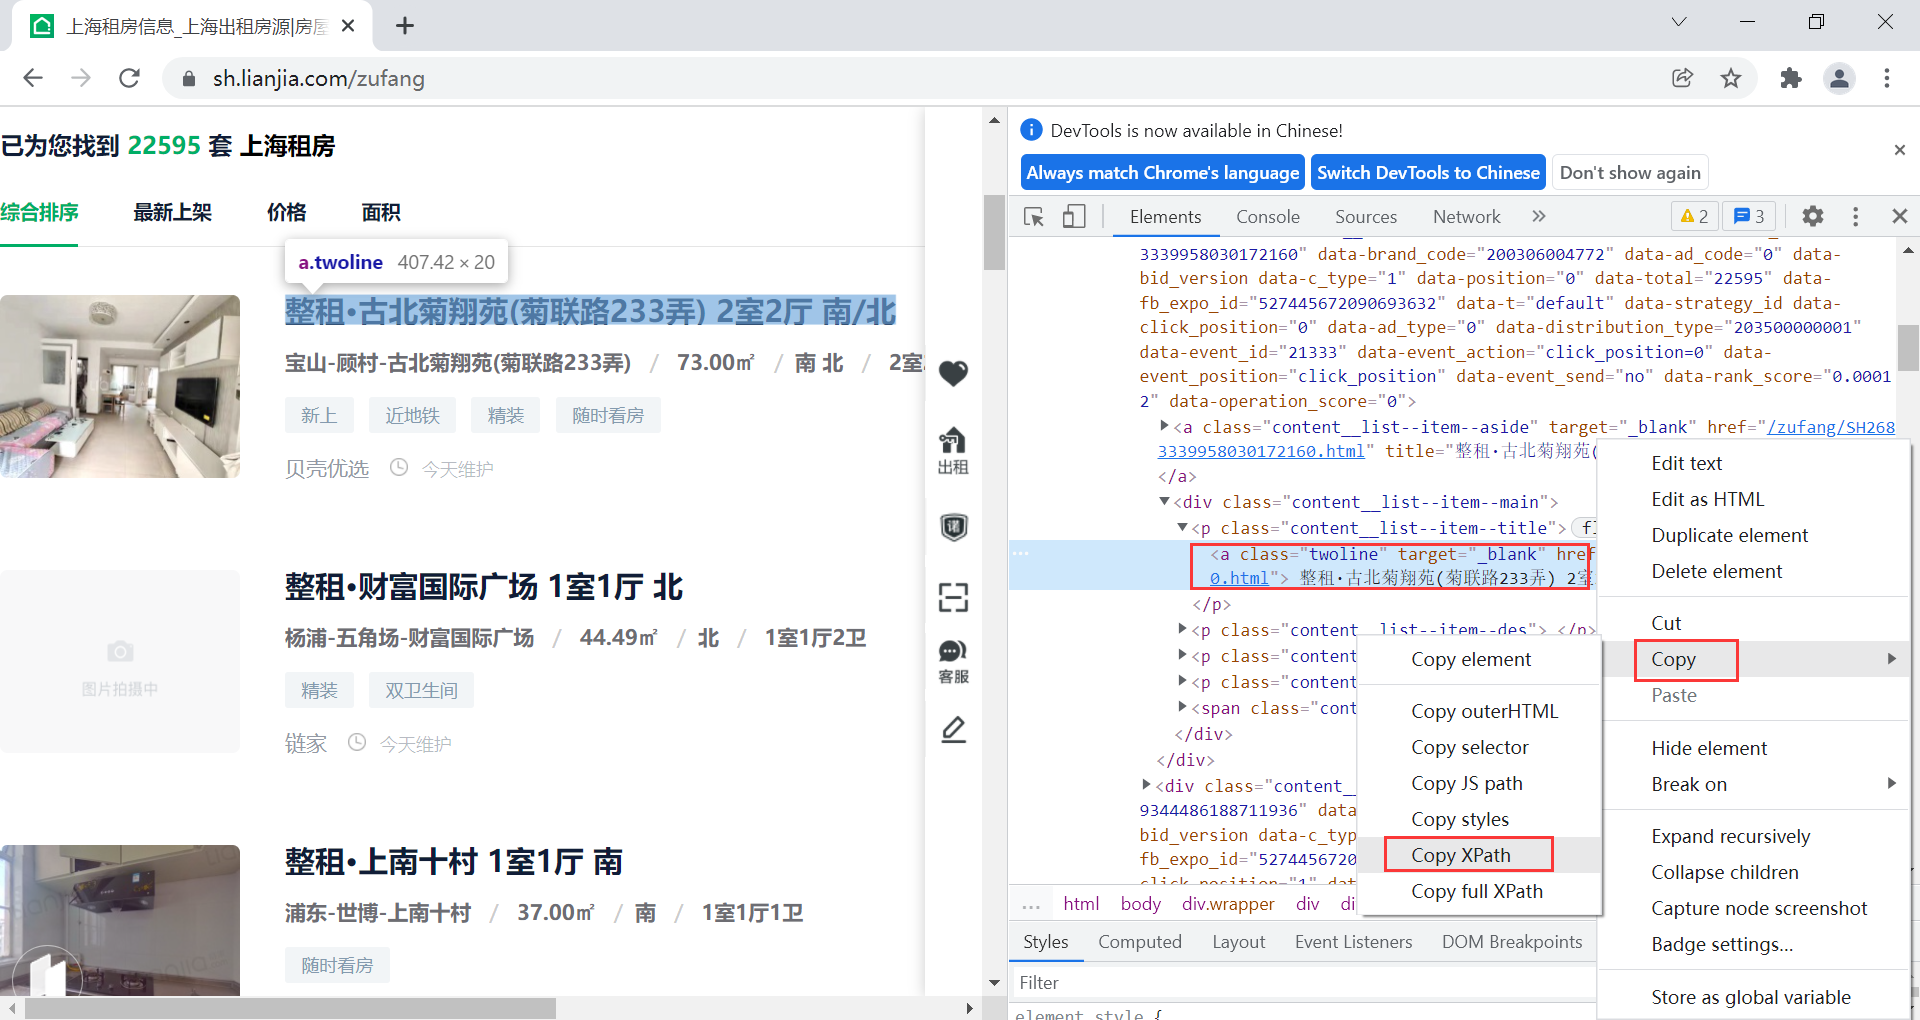
Task: Click the share page icon
Action: (x=1682, y=78)
